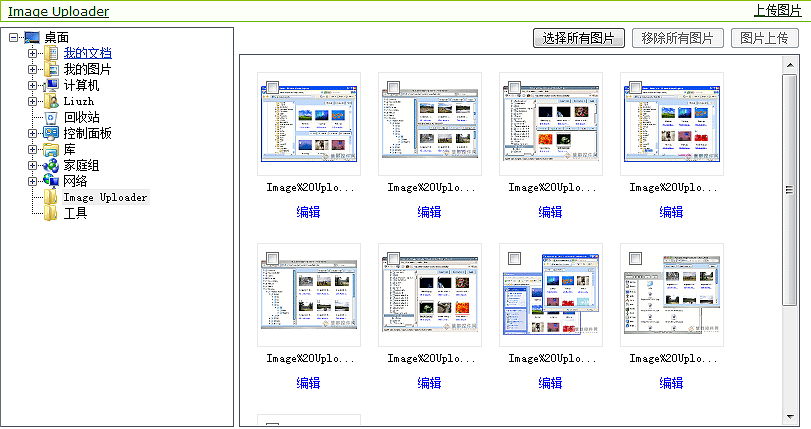The height and width of the screenshot is (429, 811).
Task: Expand the Liuzh user folder node
Action: tap(33, 102)
